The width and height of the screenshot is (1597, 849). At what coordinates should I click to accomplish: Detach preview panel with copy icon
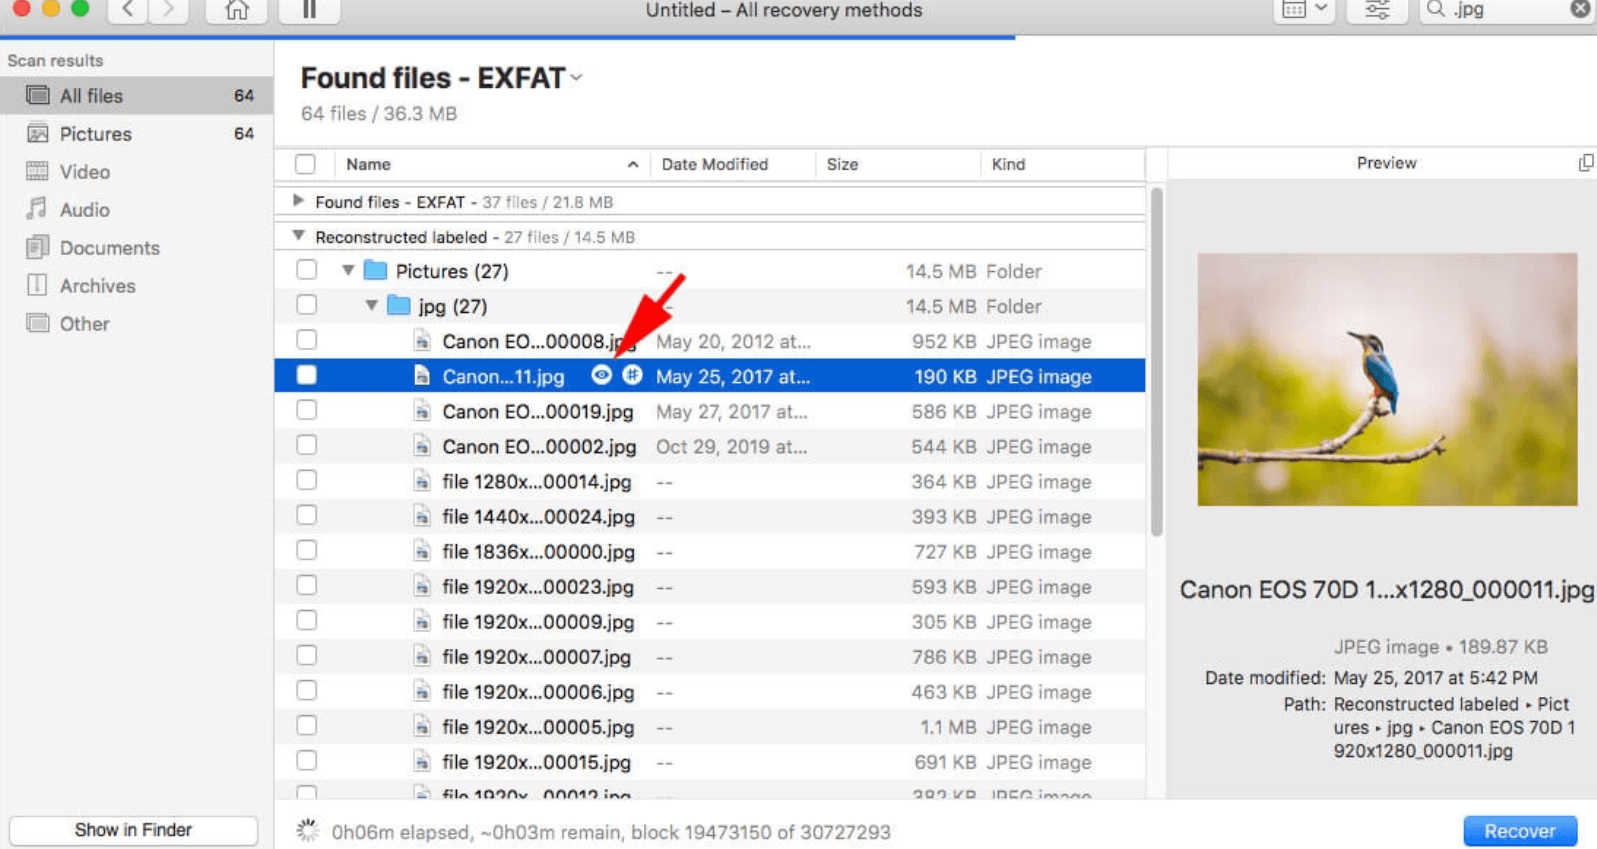(1585, 163)
